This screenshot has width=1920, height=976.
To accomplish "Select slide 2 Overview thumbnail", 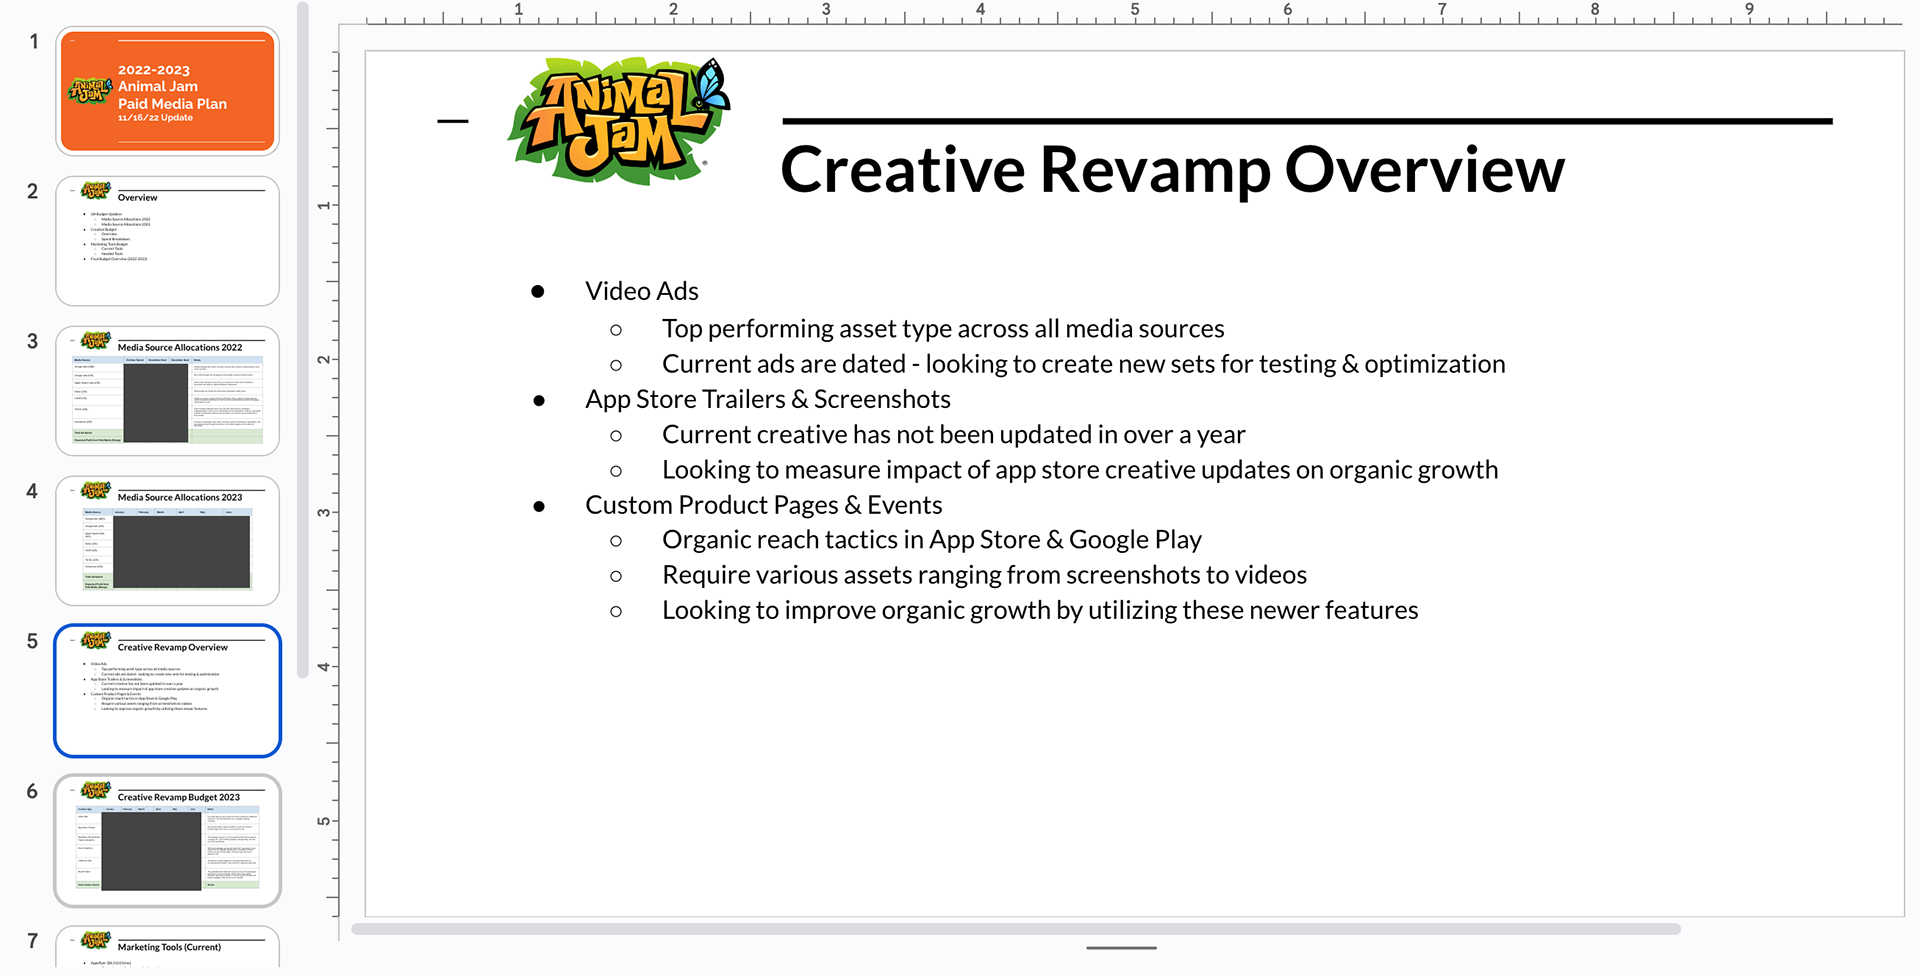I will coord(167,241).
